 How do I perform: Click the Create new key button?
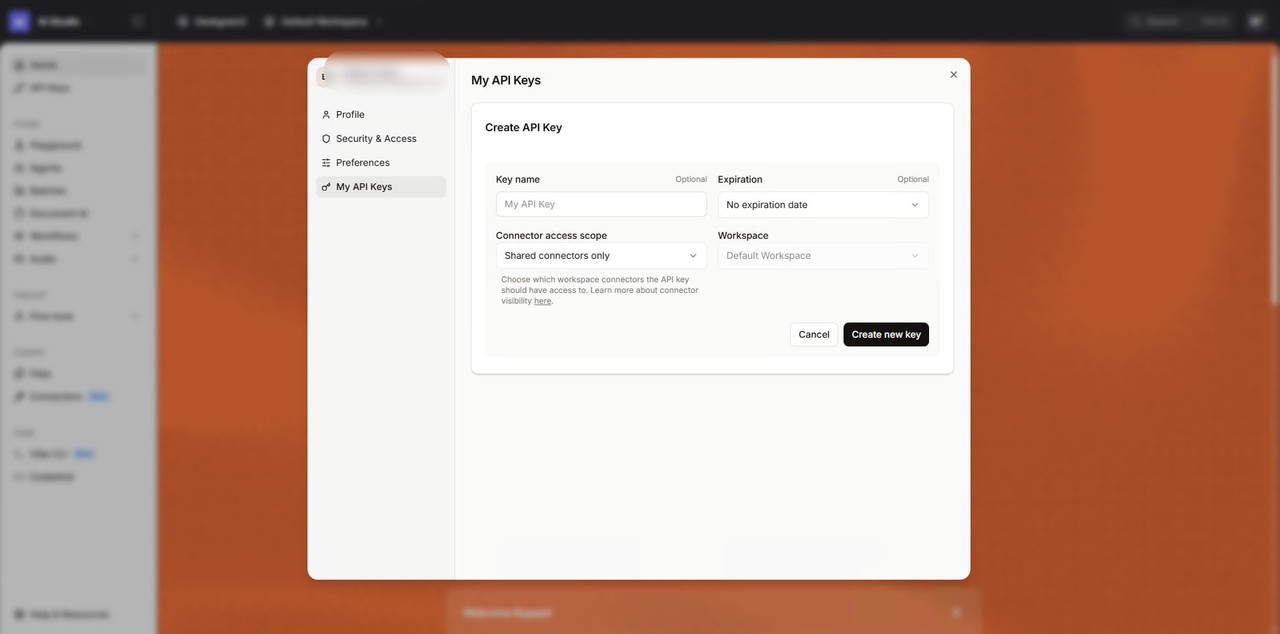[x=886, y=335]
